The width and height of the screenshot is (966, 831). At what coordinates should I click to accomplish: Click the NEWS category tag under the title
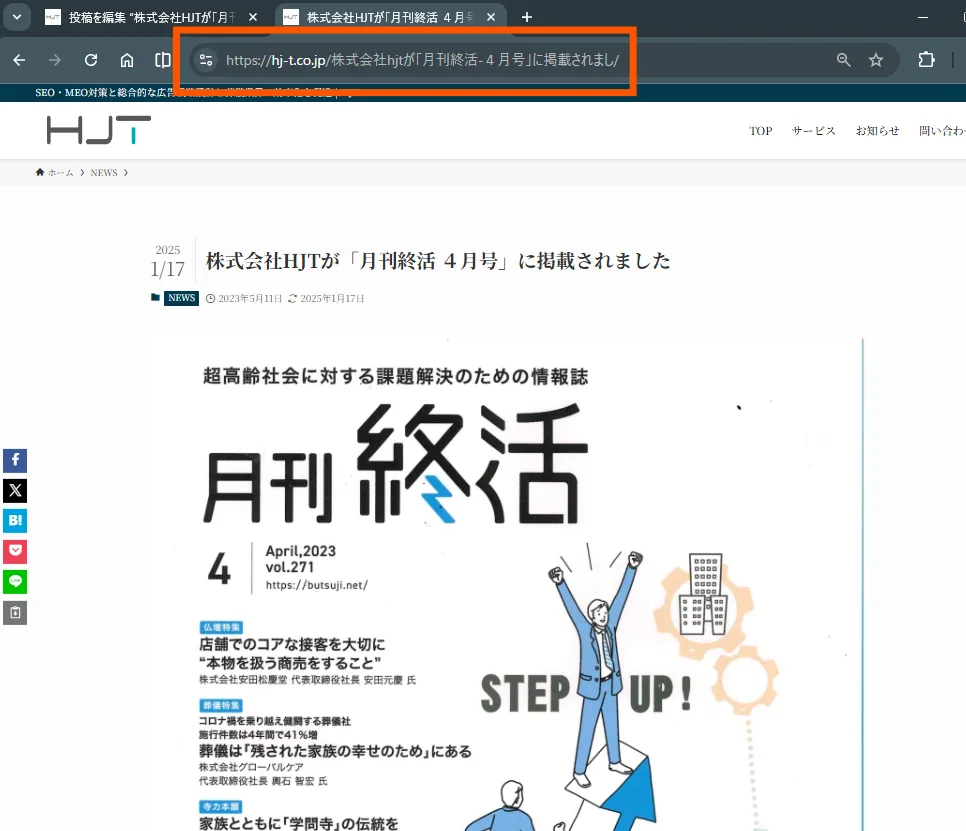pos(181,298)
